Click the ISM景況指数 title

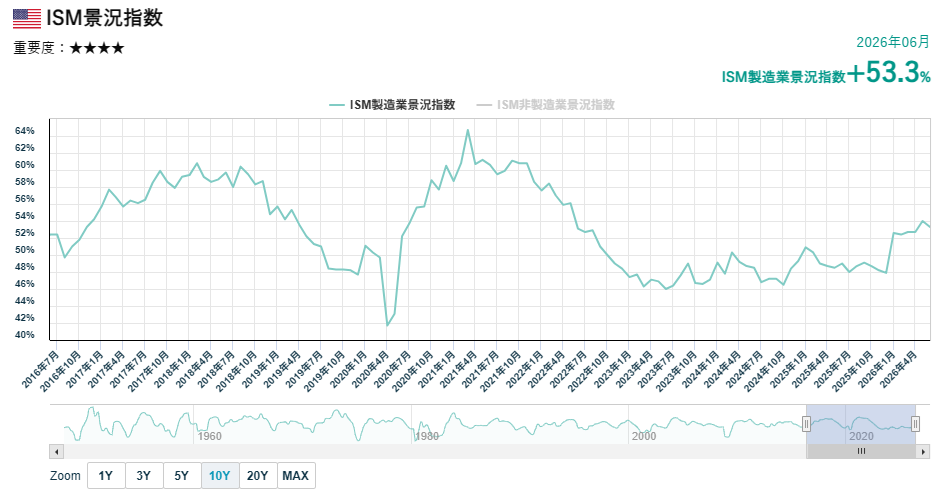(105, 18)
